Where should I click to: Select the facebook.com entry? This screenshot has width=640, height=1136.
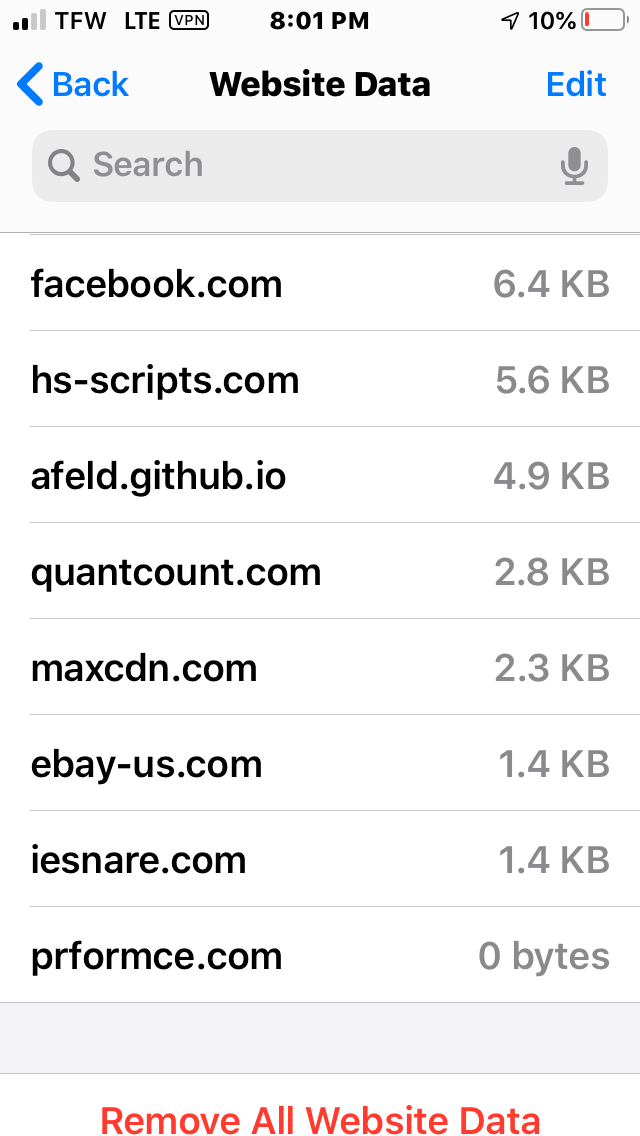tap(320, 284)
